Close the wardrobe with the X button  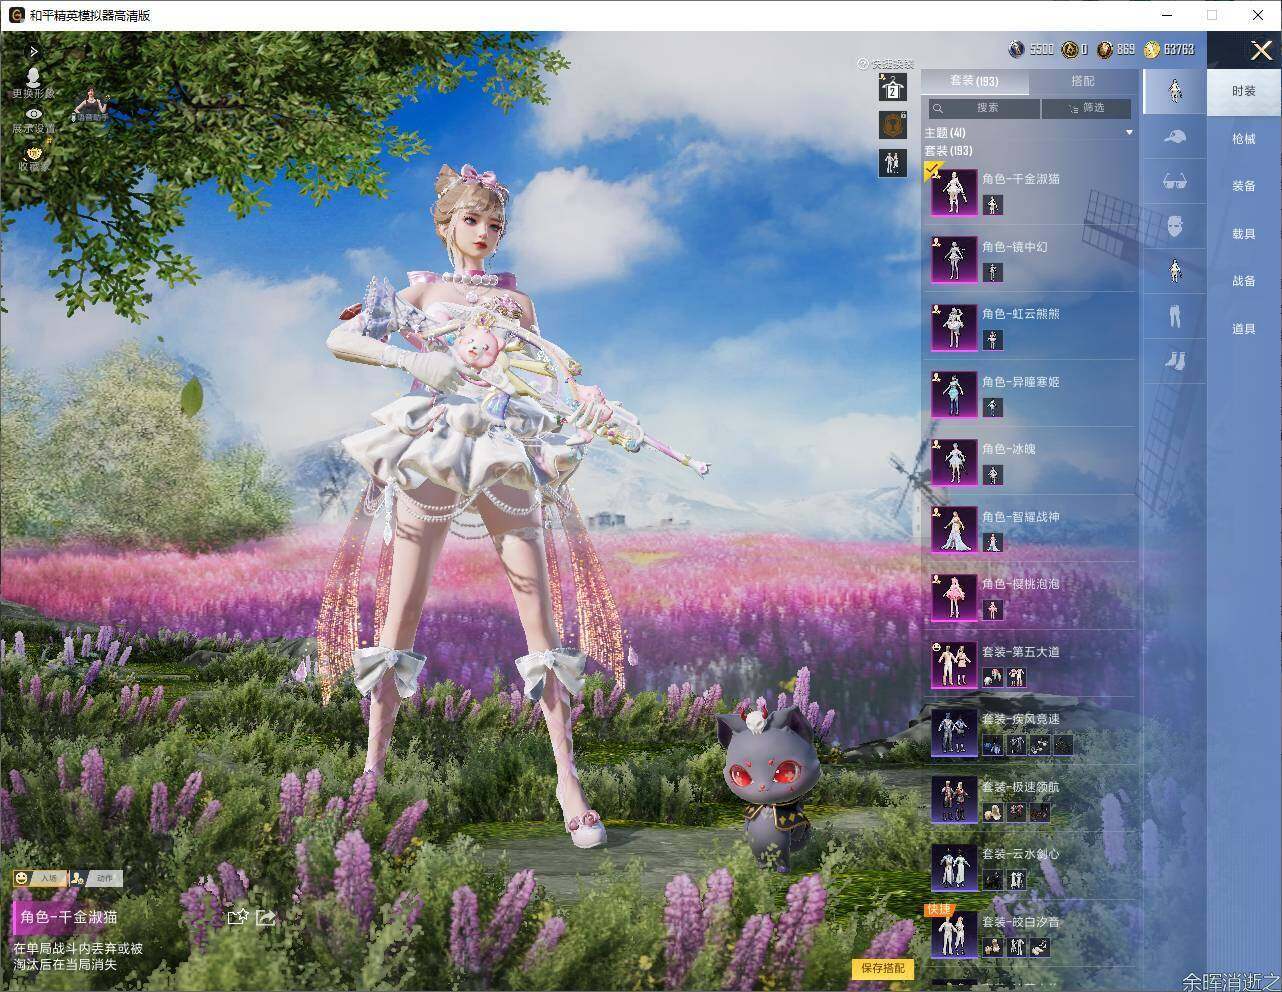tap(1261, 50)
